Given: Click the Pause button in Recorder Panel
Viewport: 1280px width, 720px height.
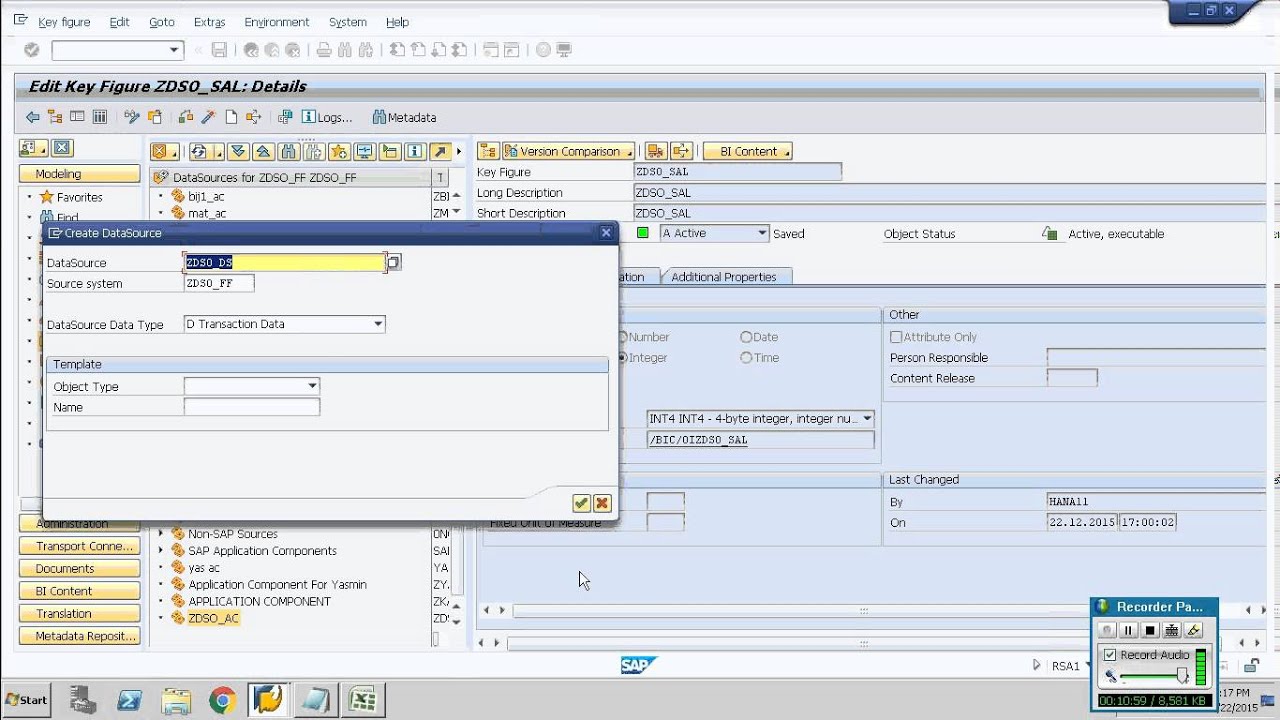Looking at the screenshot, I should point(1128,630).
